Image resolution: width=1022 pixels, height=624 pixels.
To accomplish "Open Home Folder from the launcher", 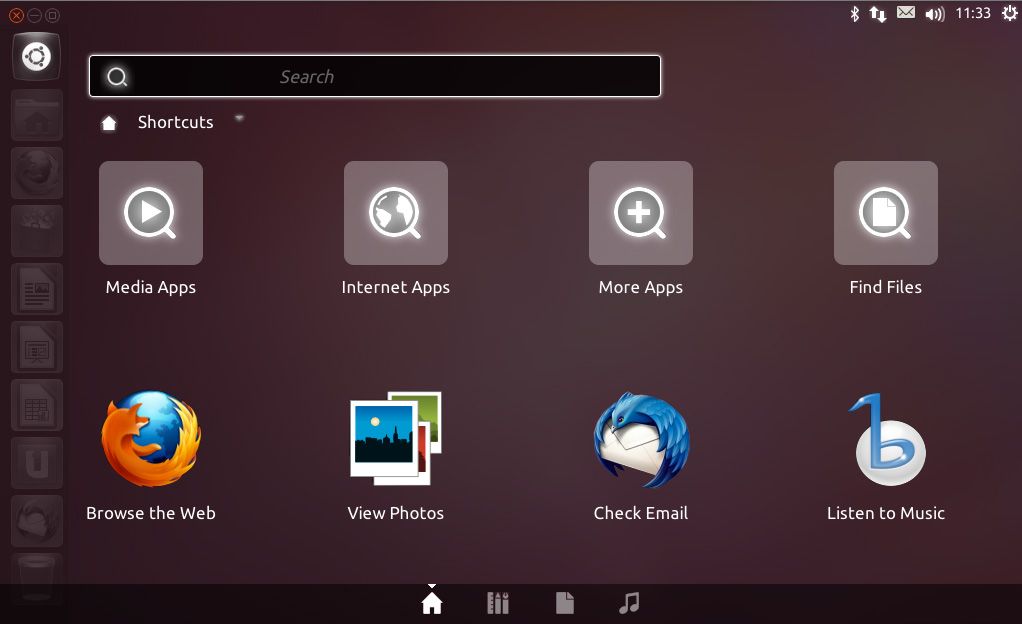I will 36,115.
